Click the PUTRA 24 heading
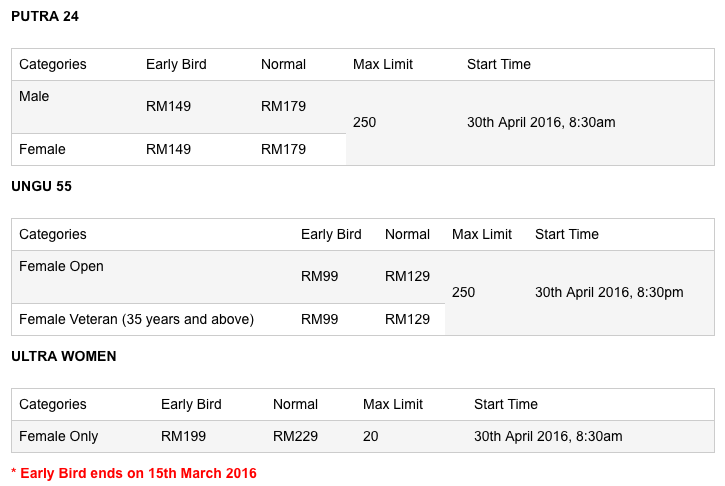725x486 pixels. 45,16
